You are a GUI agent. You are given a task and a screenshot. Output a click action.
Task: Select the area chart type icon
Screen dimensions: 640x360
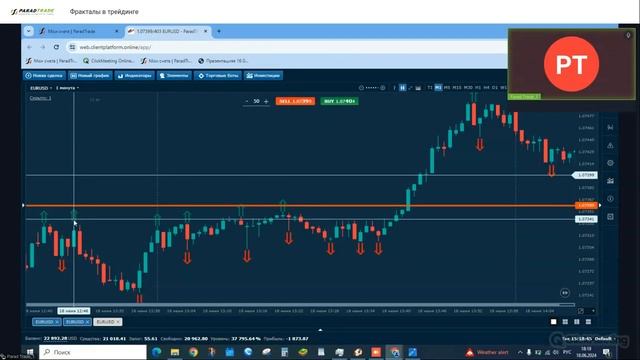click(418, 88)
